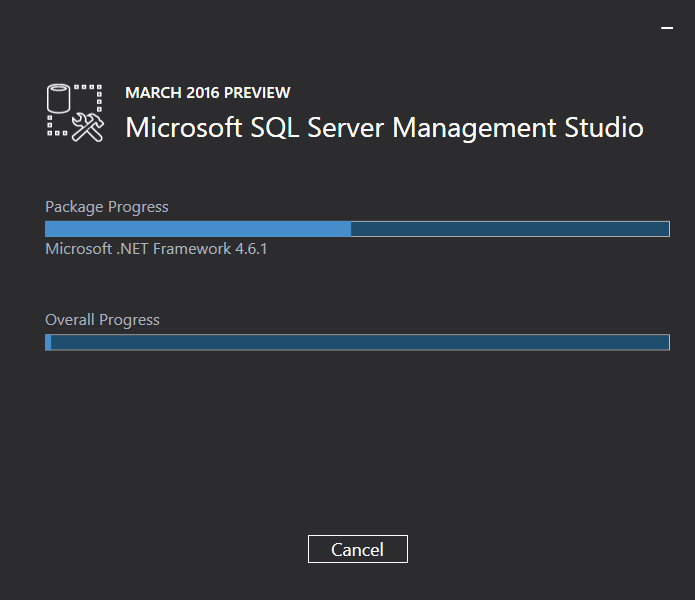The width and height of the screenshot is (695, 600).
Task: Click the 'Package Progress' label
Action: [x=107, y=207]
